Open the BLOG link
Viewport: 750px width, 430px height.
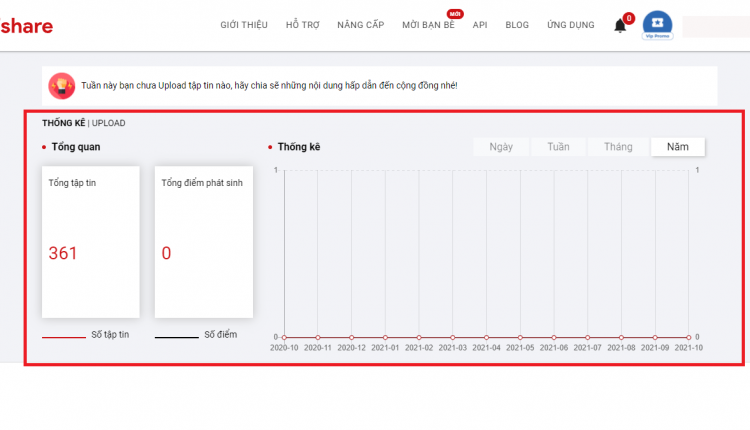(x=517, y=25)
